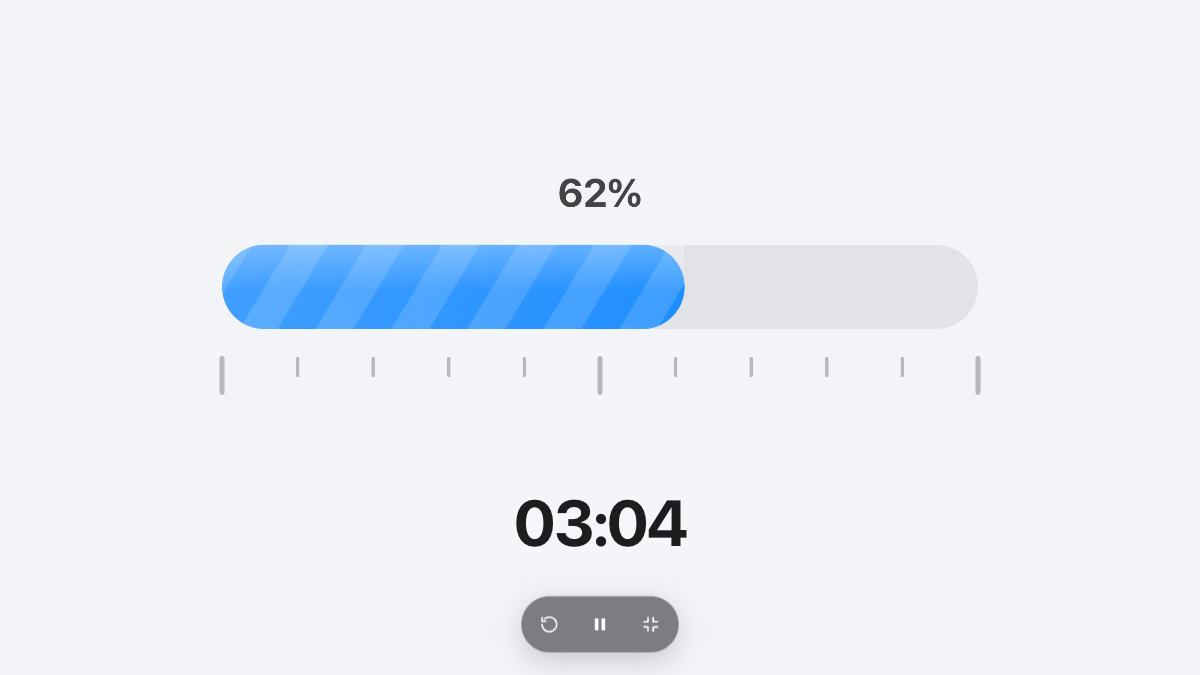Click the gray unfilled part of progress bar
The width and height of the screenshot is (1200, 675).
tap(831, 287)
